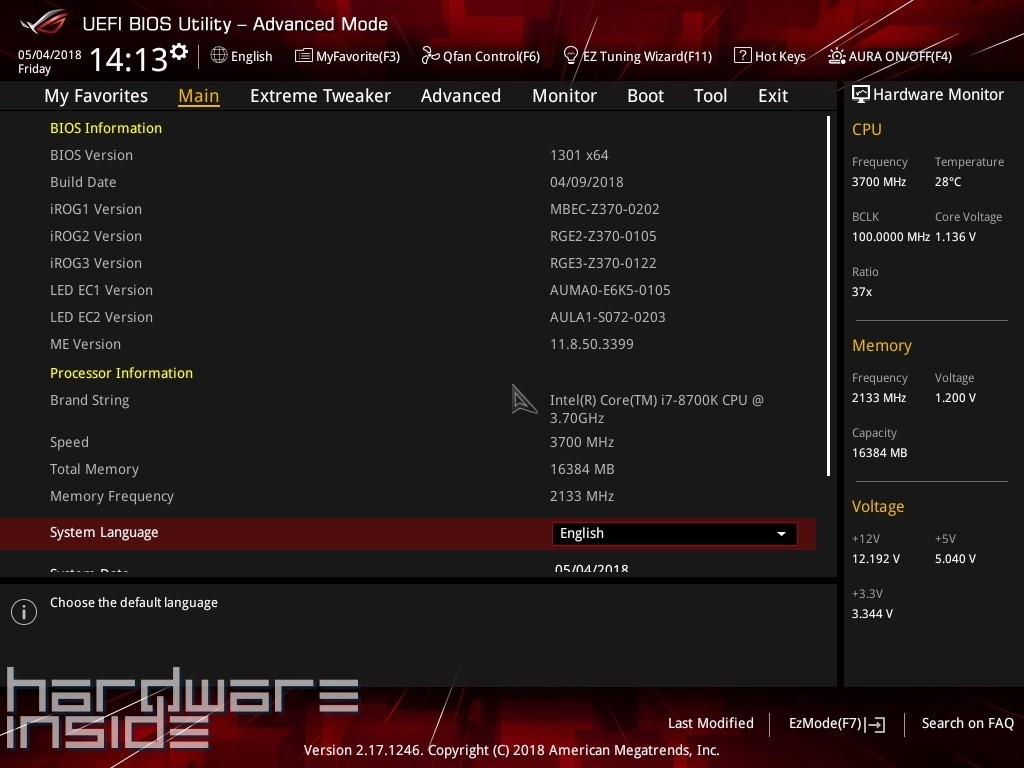Start EZ Tuning Wizard(F11)
Image resolution: width=1024 pixels, height=768 pixels.
click(637, 56)
